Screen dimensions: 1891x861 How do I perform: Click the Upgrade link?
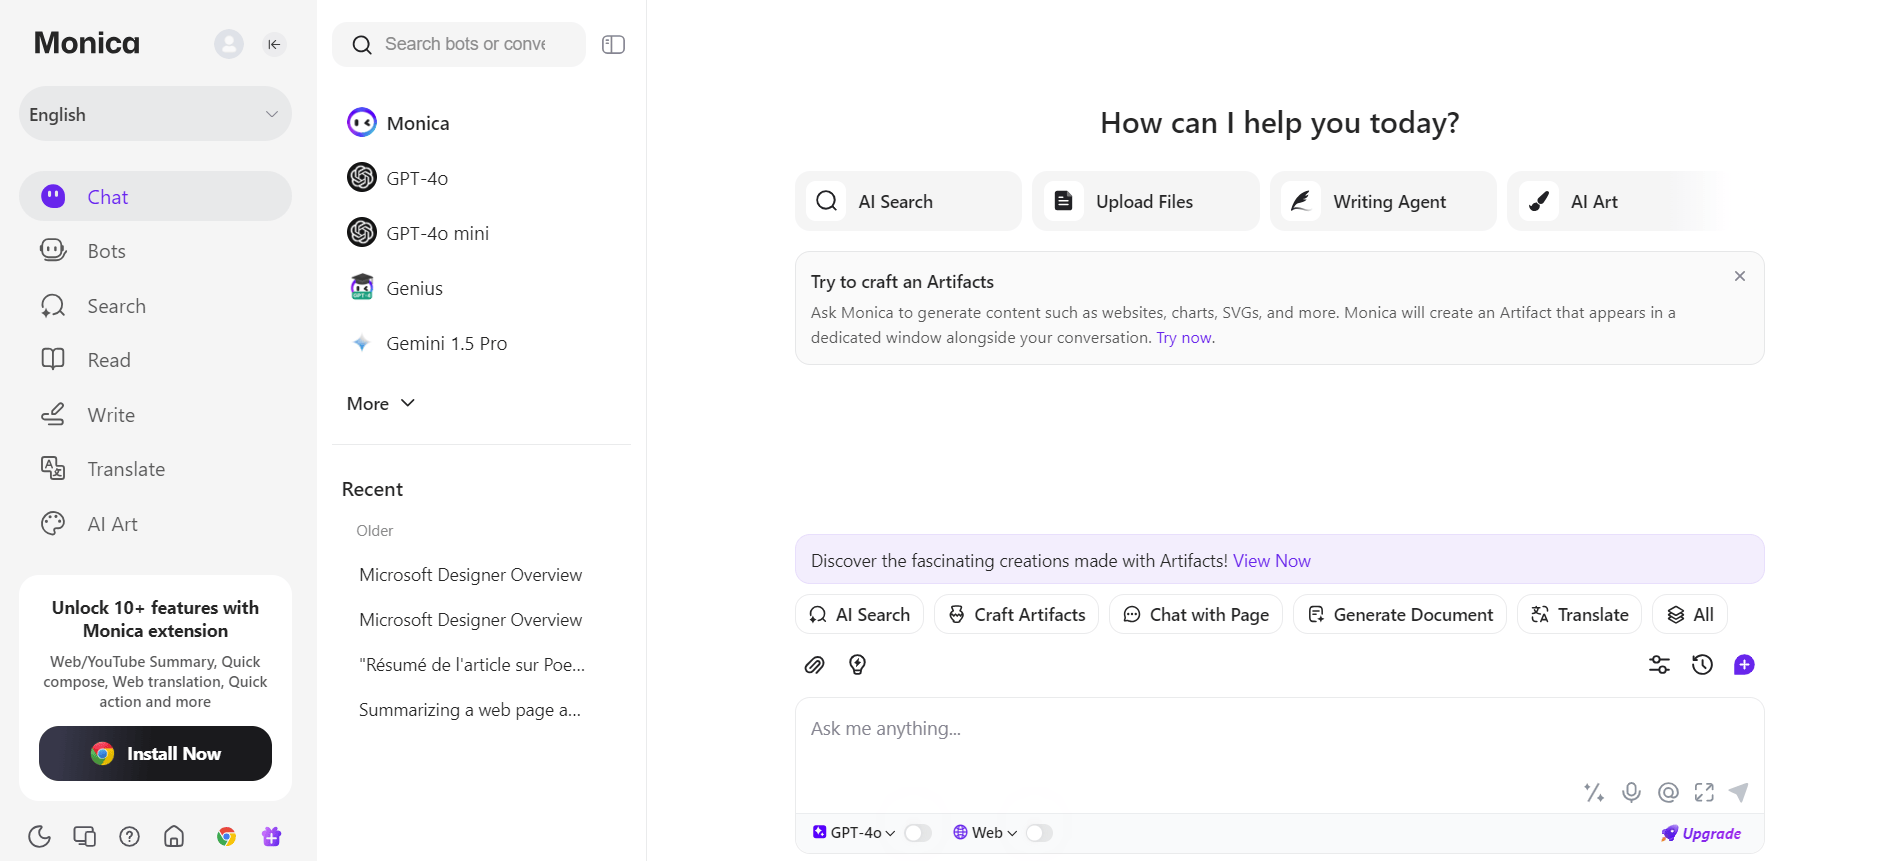[x=1701, y=833]
